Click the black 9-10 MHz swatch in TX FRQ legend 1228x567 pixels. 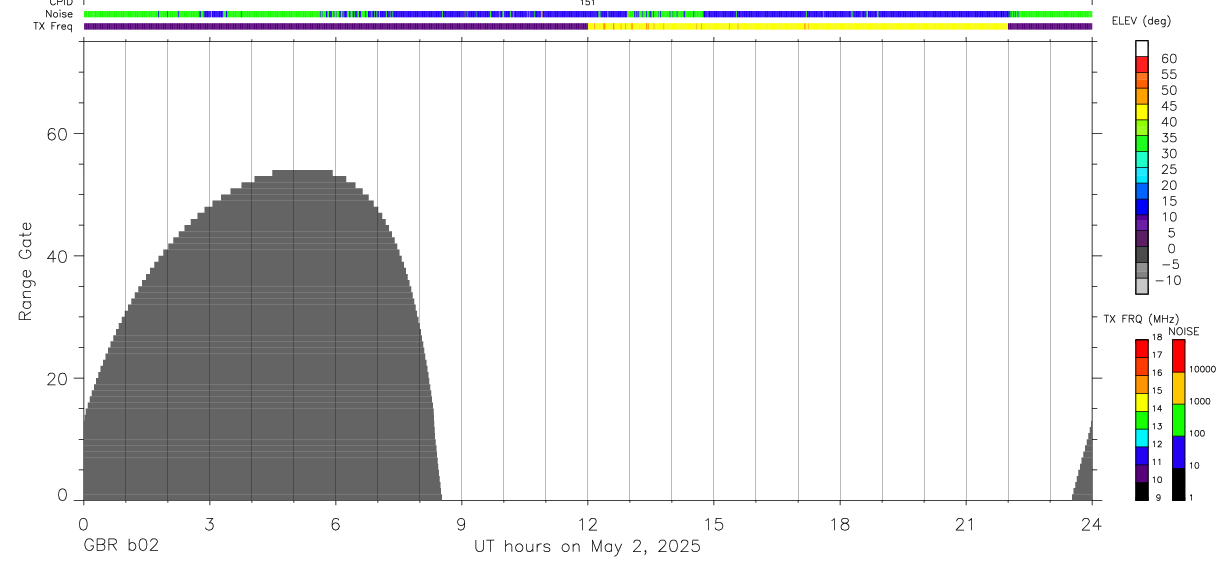coord(1141,492)
